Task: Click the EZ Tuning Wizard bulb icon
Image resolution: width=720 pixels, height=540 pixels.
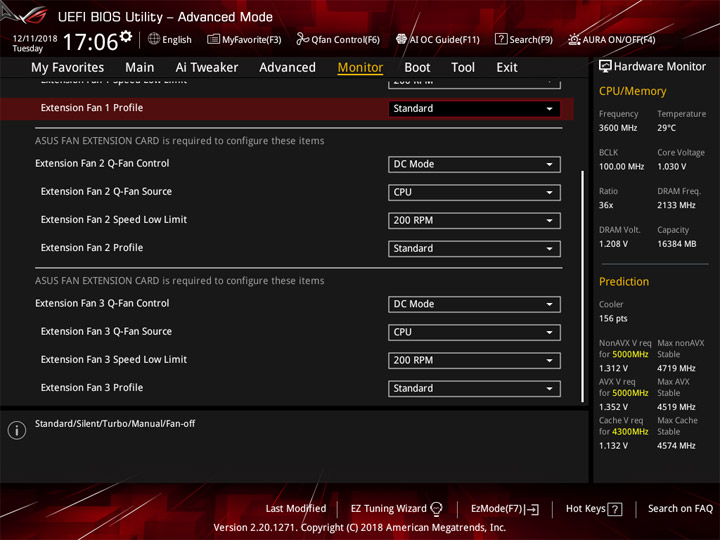Action: pyautogui.click(x=436, y=509)
